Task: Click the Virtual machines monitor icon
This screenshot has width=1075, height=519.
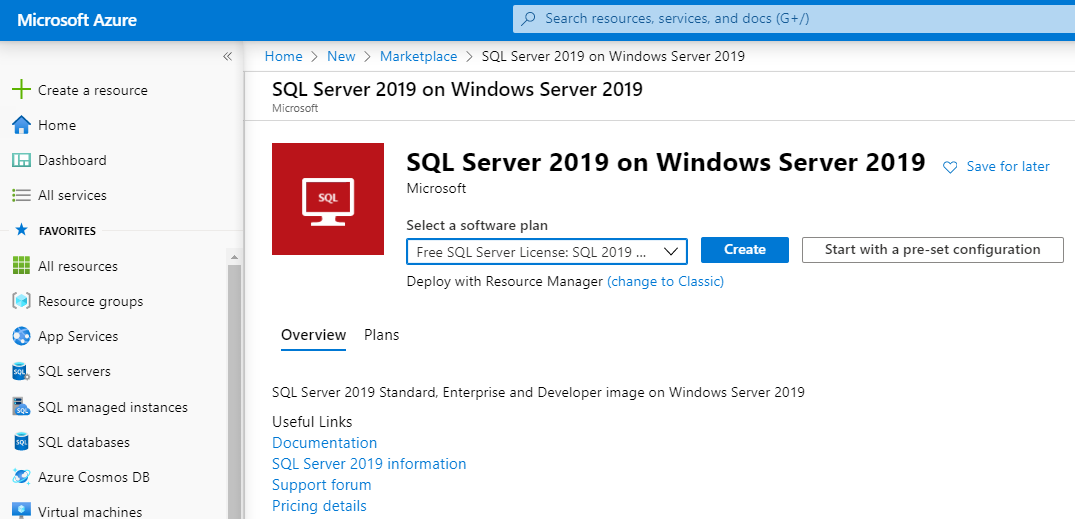Action: point(22,511)
